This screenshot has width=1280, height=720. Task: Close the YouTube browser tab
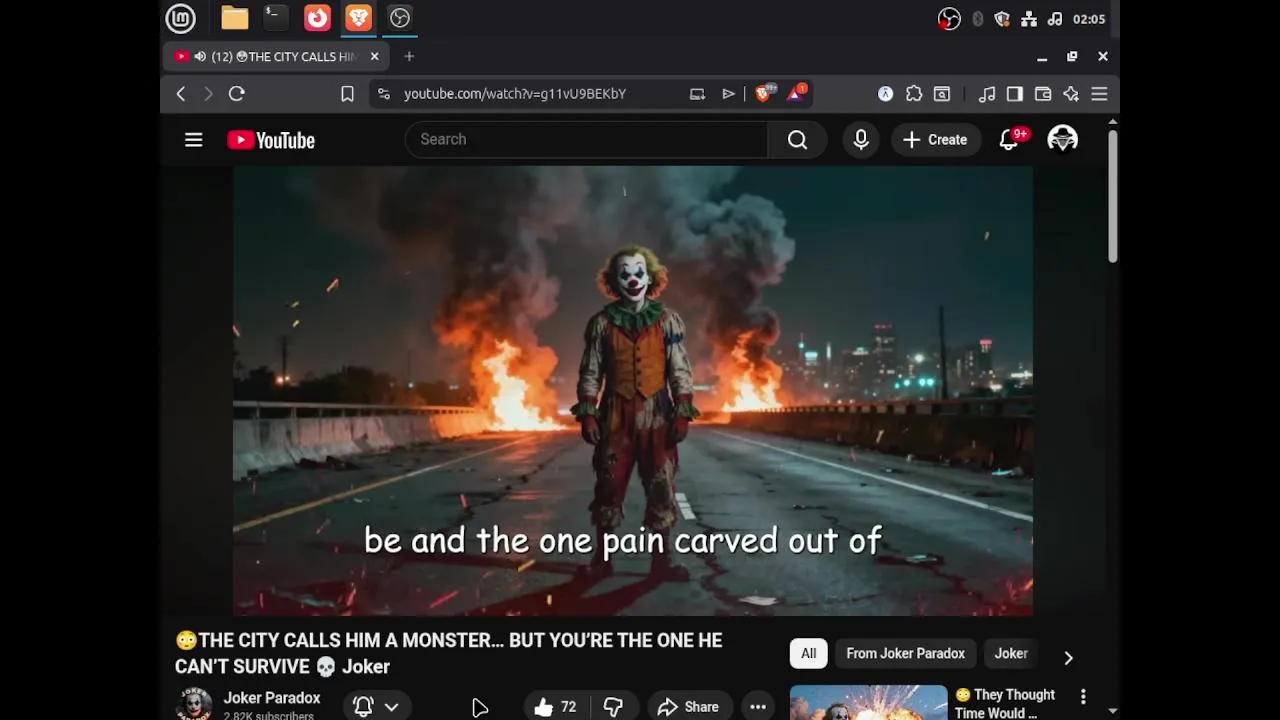tap(375, 57)
